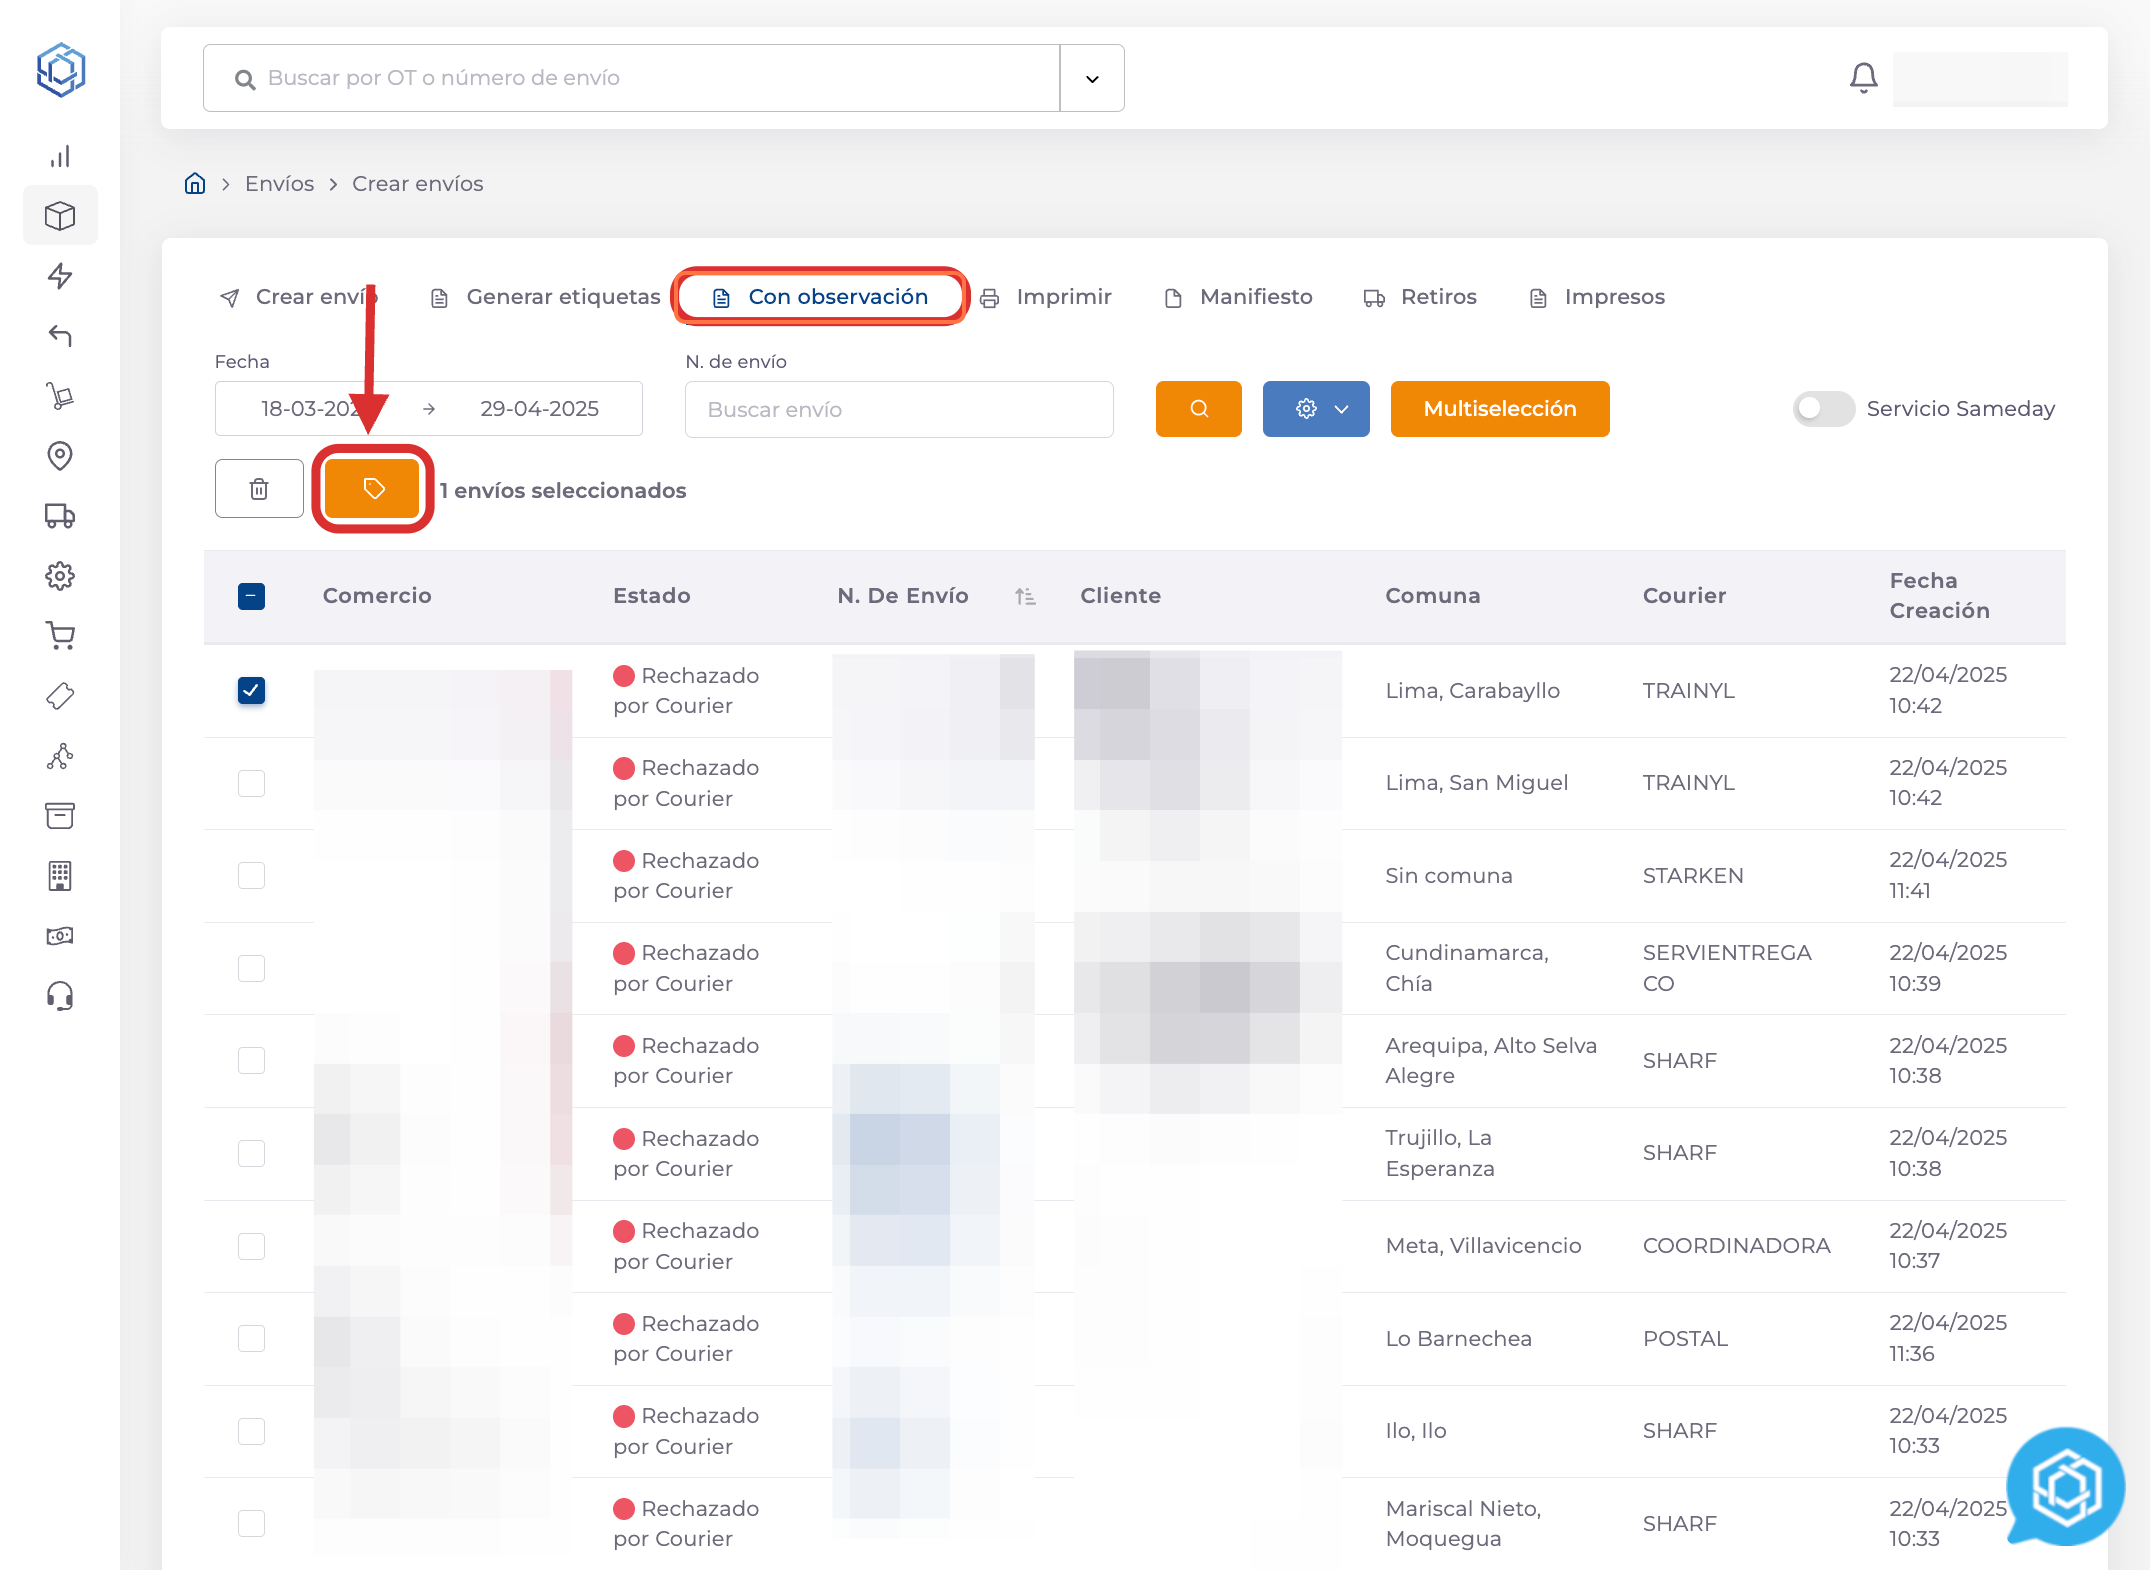Click the Buscar envío input field
The image size is (2150, 1570).
point(898,409)
